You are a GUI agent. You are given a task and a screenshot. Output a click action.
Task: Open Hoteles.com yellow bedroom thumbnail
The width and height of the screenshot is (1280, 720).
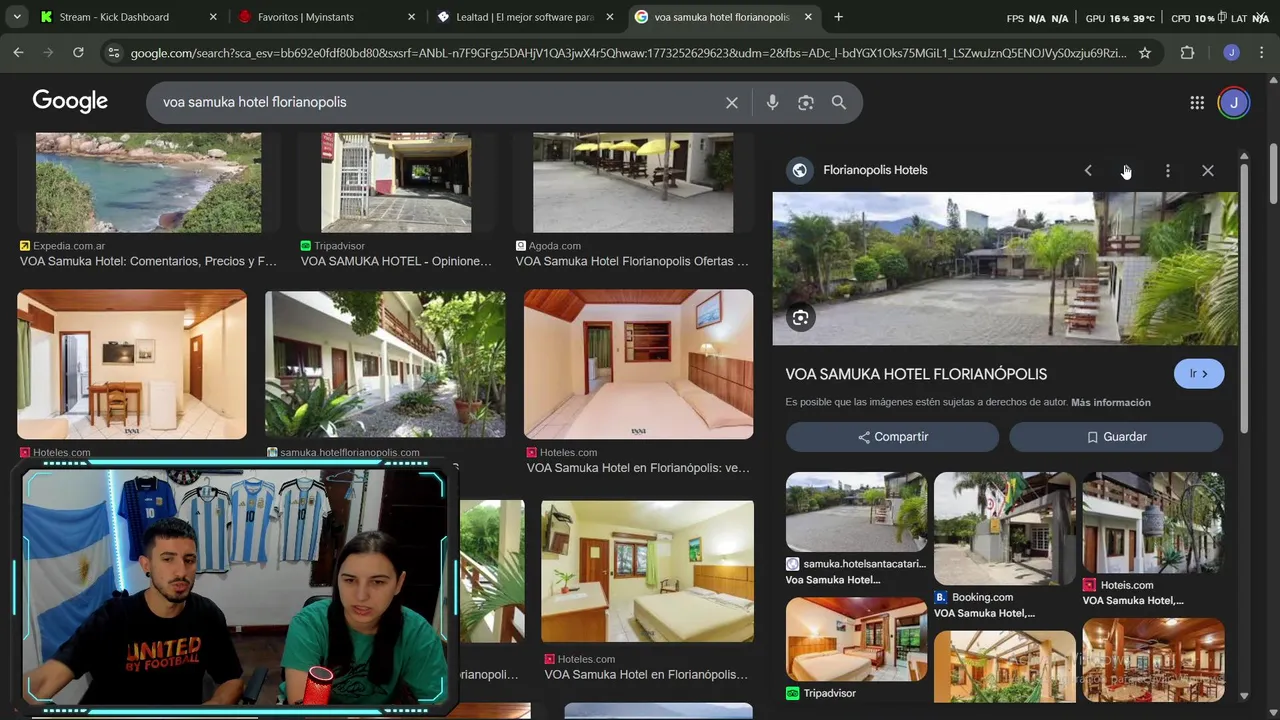click(x=647, y=571)
